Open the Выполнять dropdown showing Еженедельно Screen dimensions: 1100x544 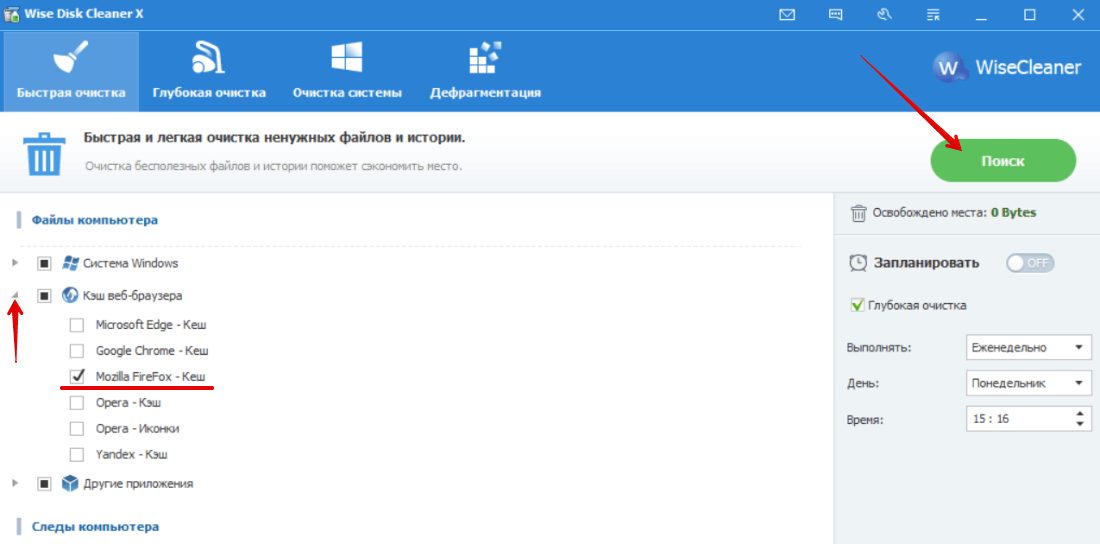click(x=1028, y=347)
